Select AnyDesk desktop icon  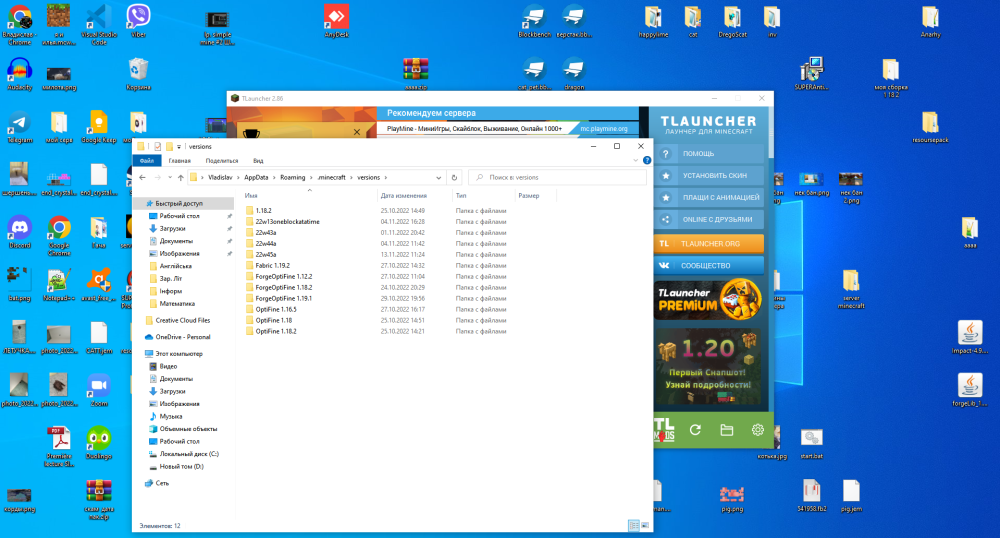(336, 21)
